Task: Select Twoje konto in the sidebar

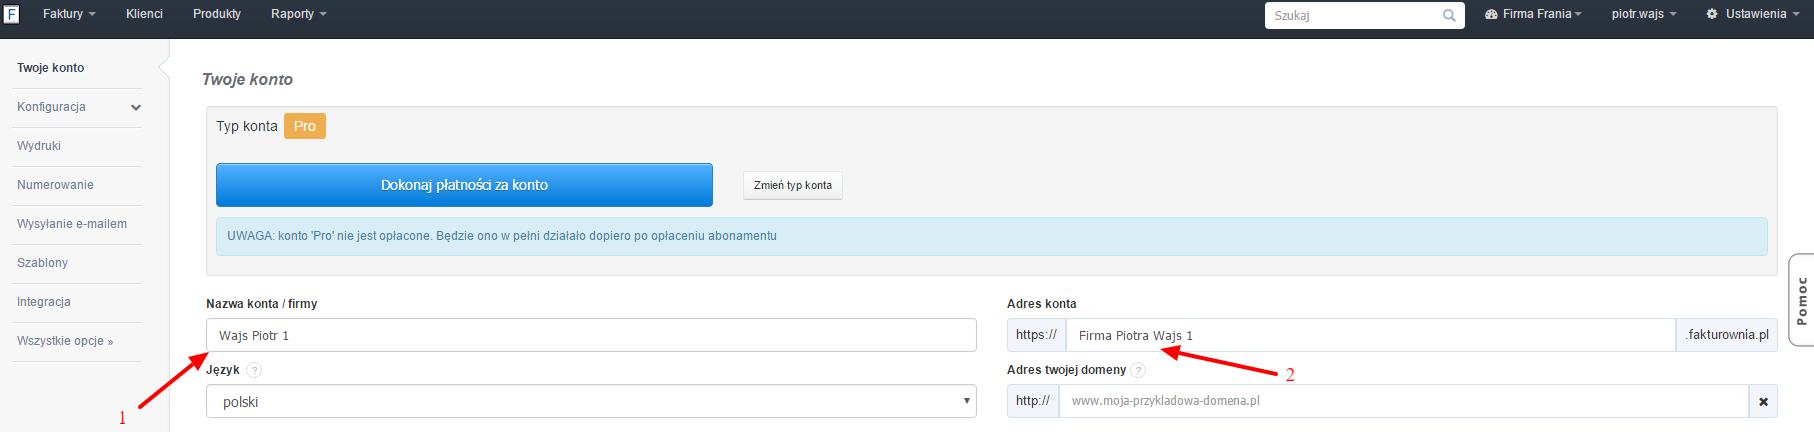Action: 50,68
